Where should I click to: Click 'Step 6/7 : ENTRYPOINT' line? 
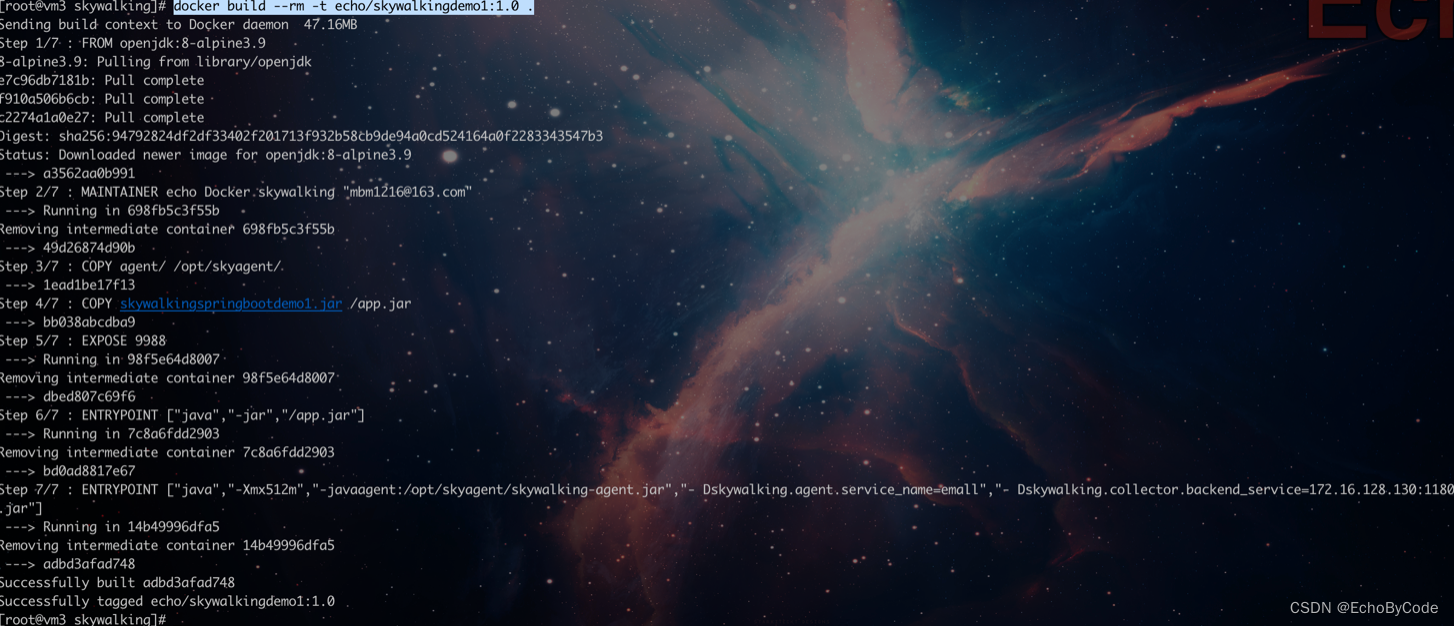(183, 415)
